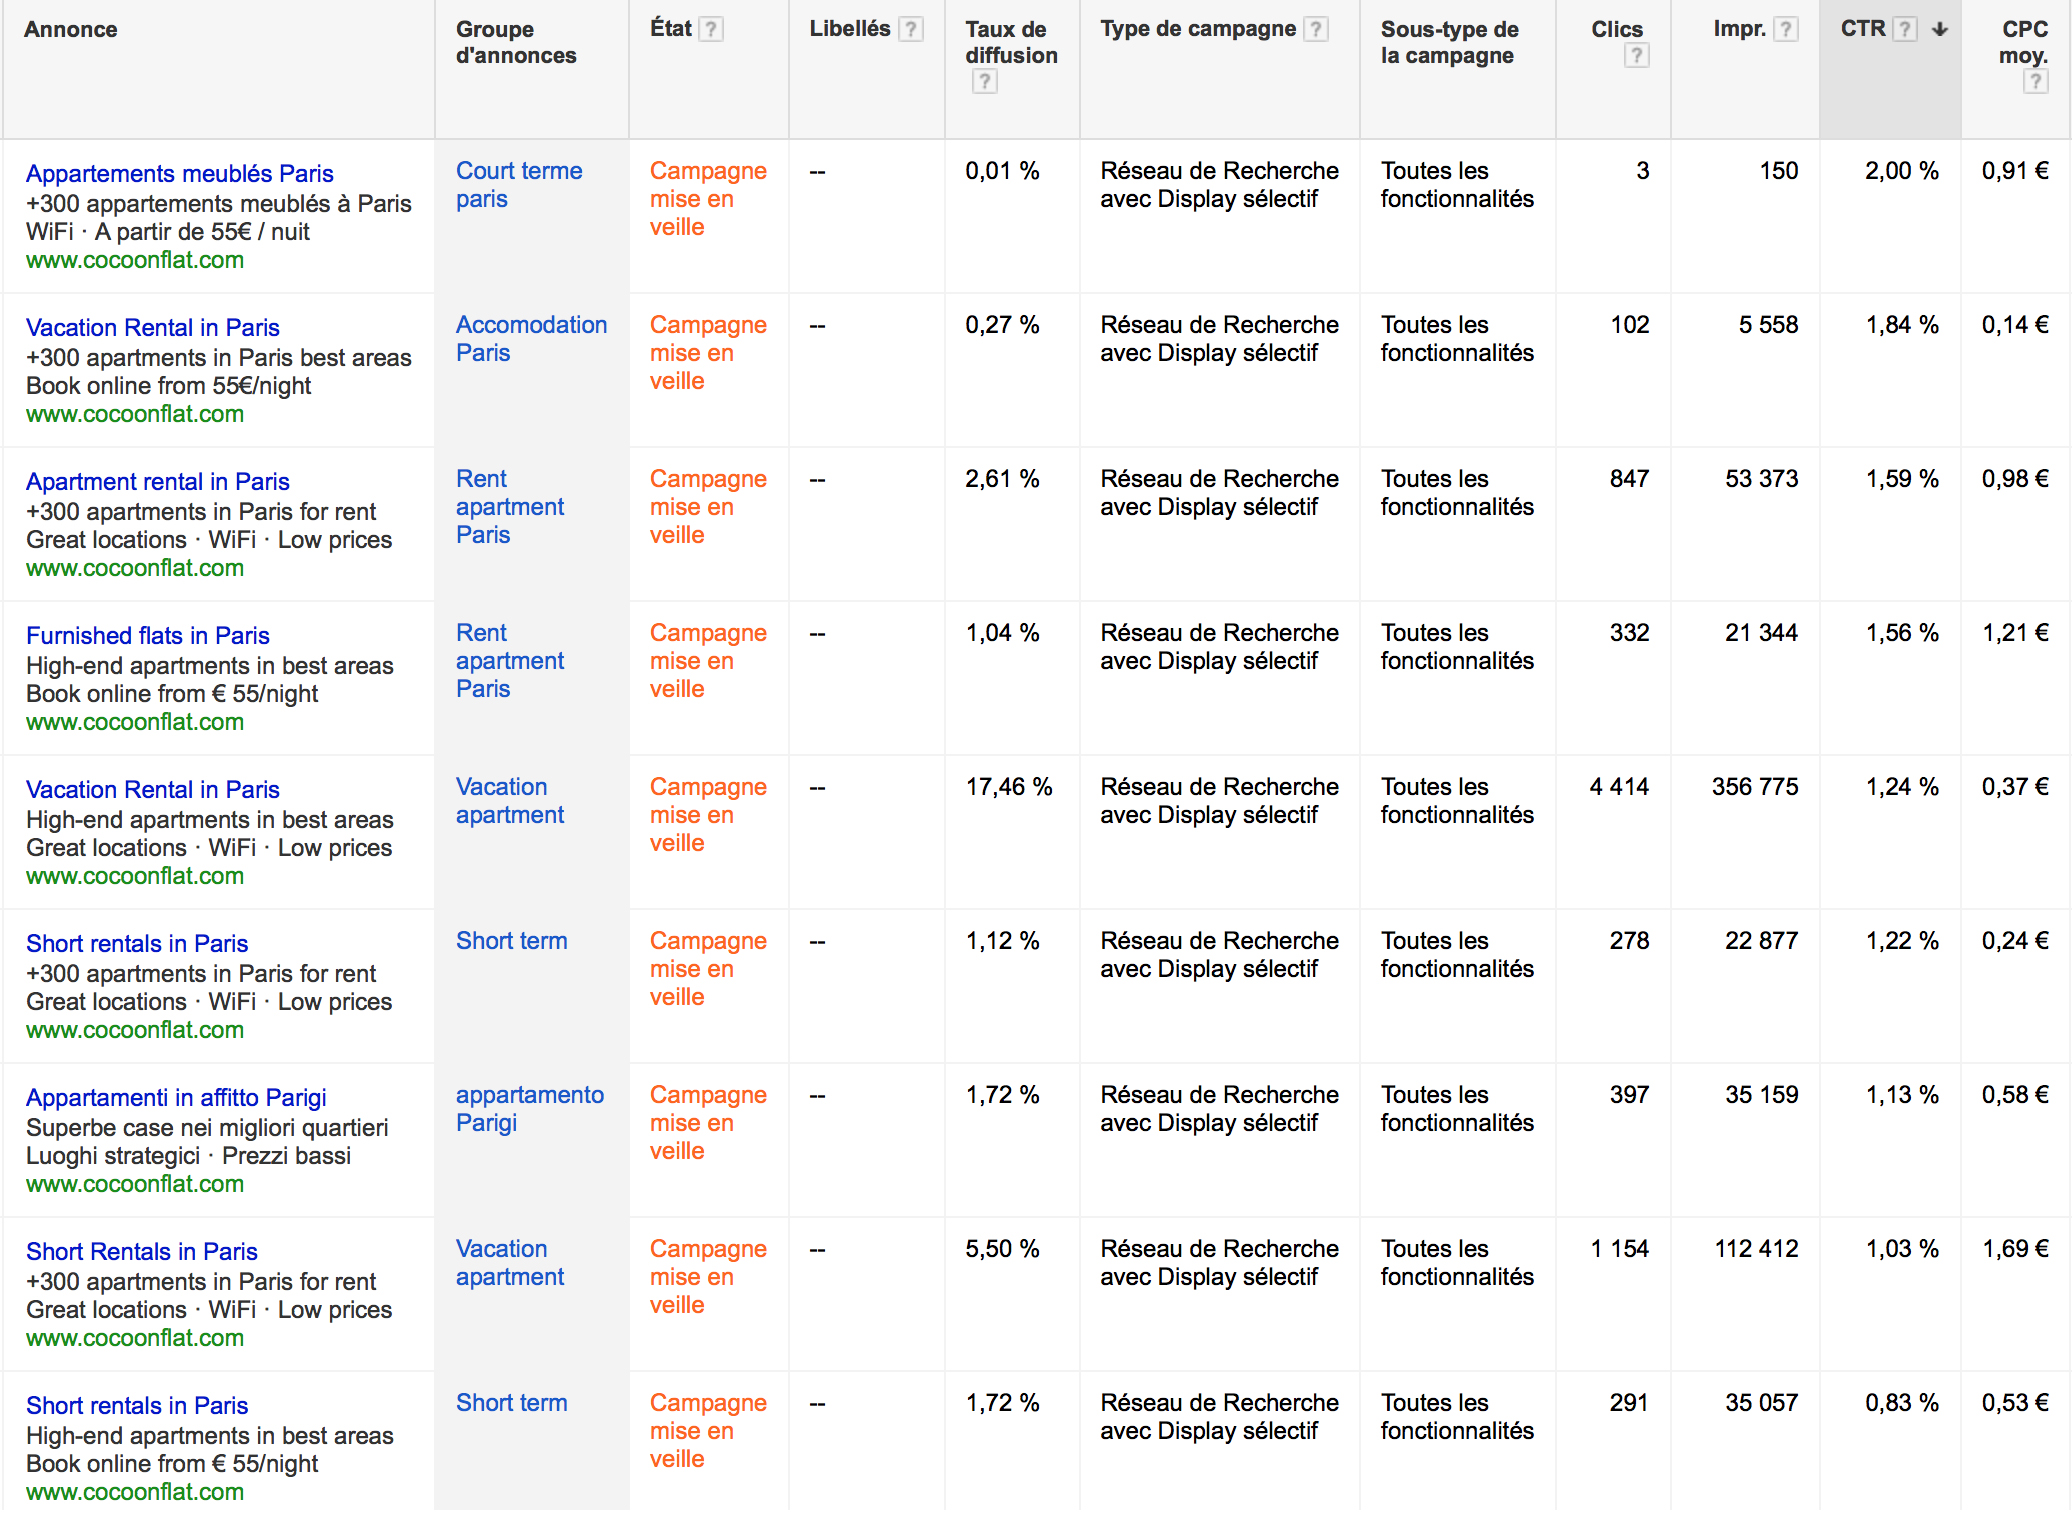Sort by Impr. column header
The width and height of the screenshot is (2072, 1516).
[x=1739, y=29]
